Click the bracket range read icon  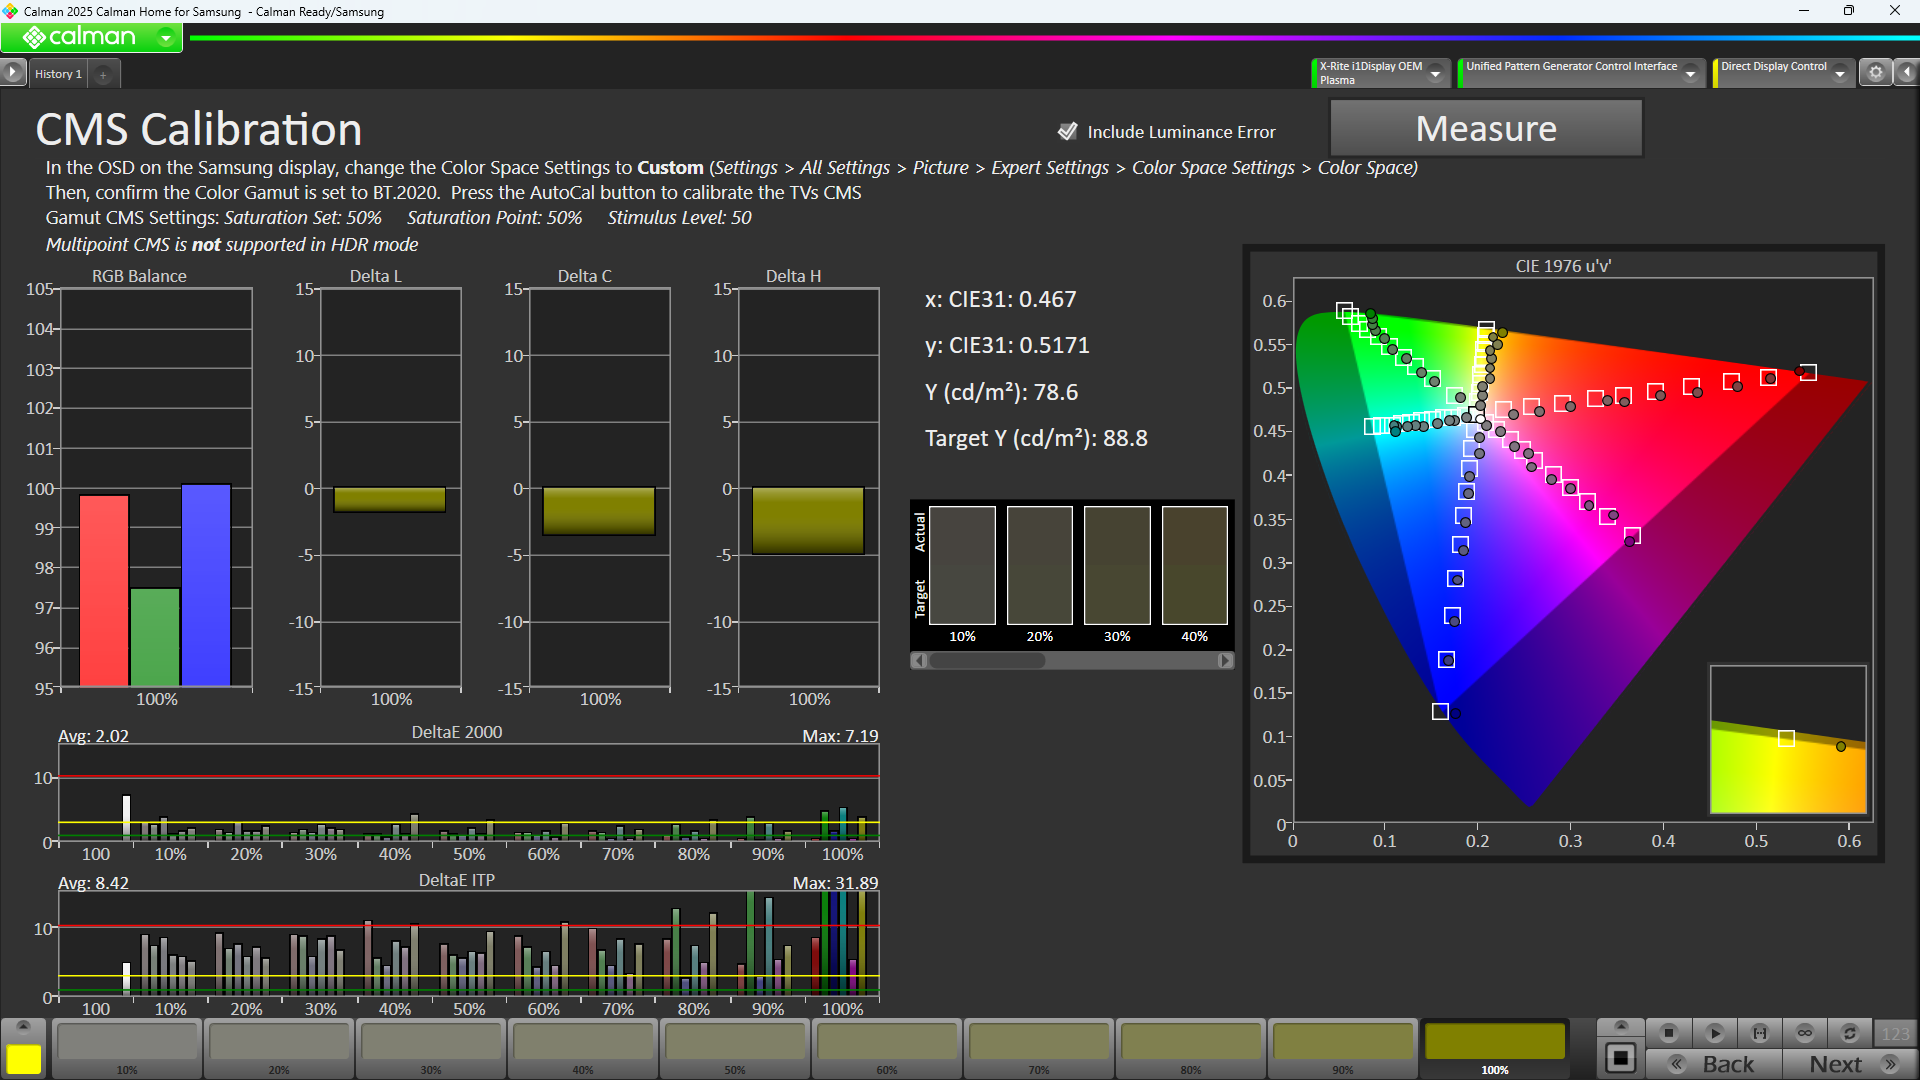click(1759, 1033)
